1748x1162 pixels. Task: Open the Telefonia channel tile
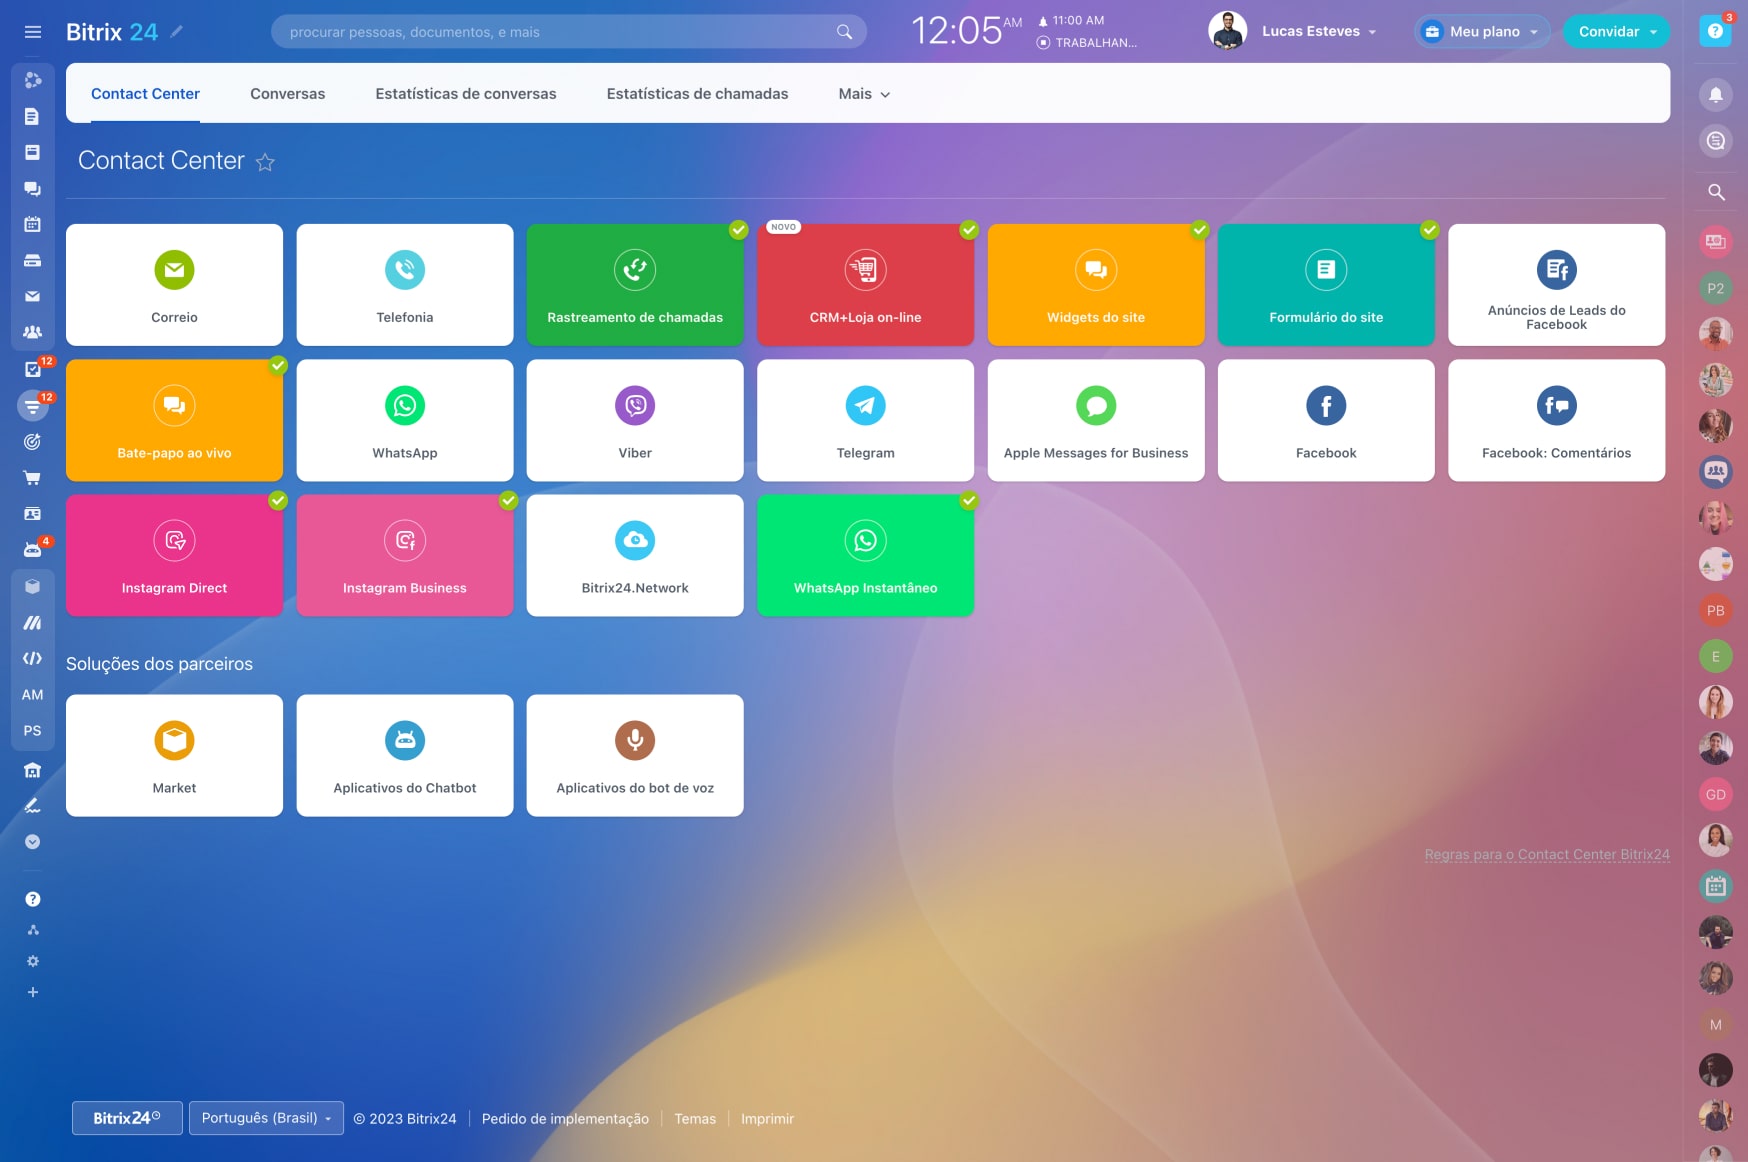[x=404, y=285]
